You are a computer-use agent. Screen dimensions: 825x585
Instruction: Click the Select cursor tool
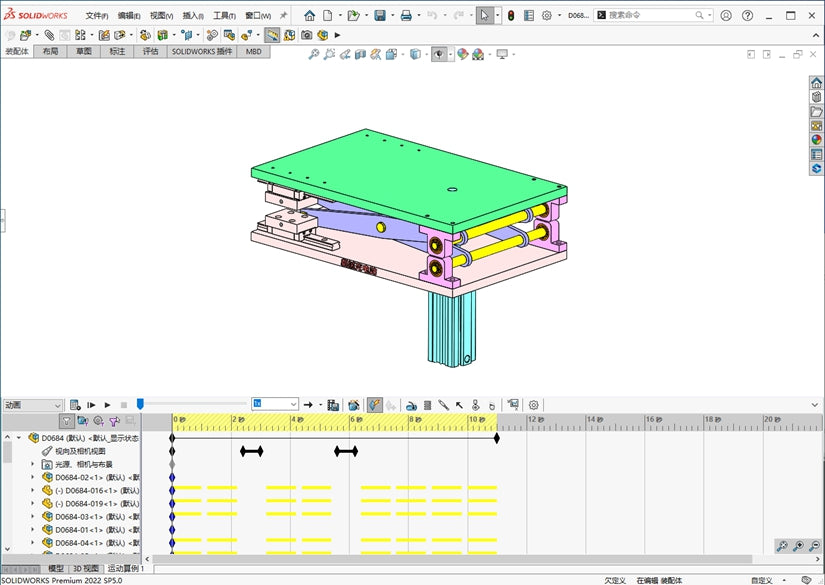484,16
